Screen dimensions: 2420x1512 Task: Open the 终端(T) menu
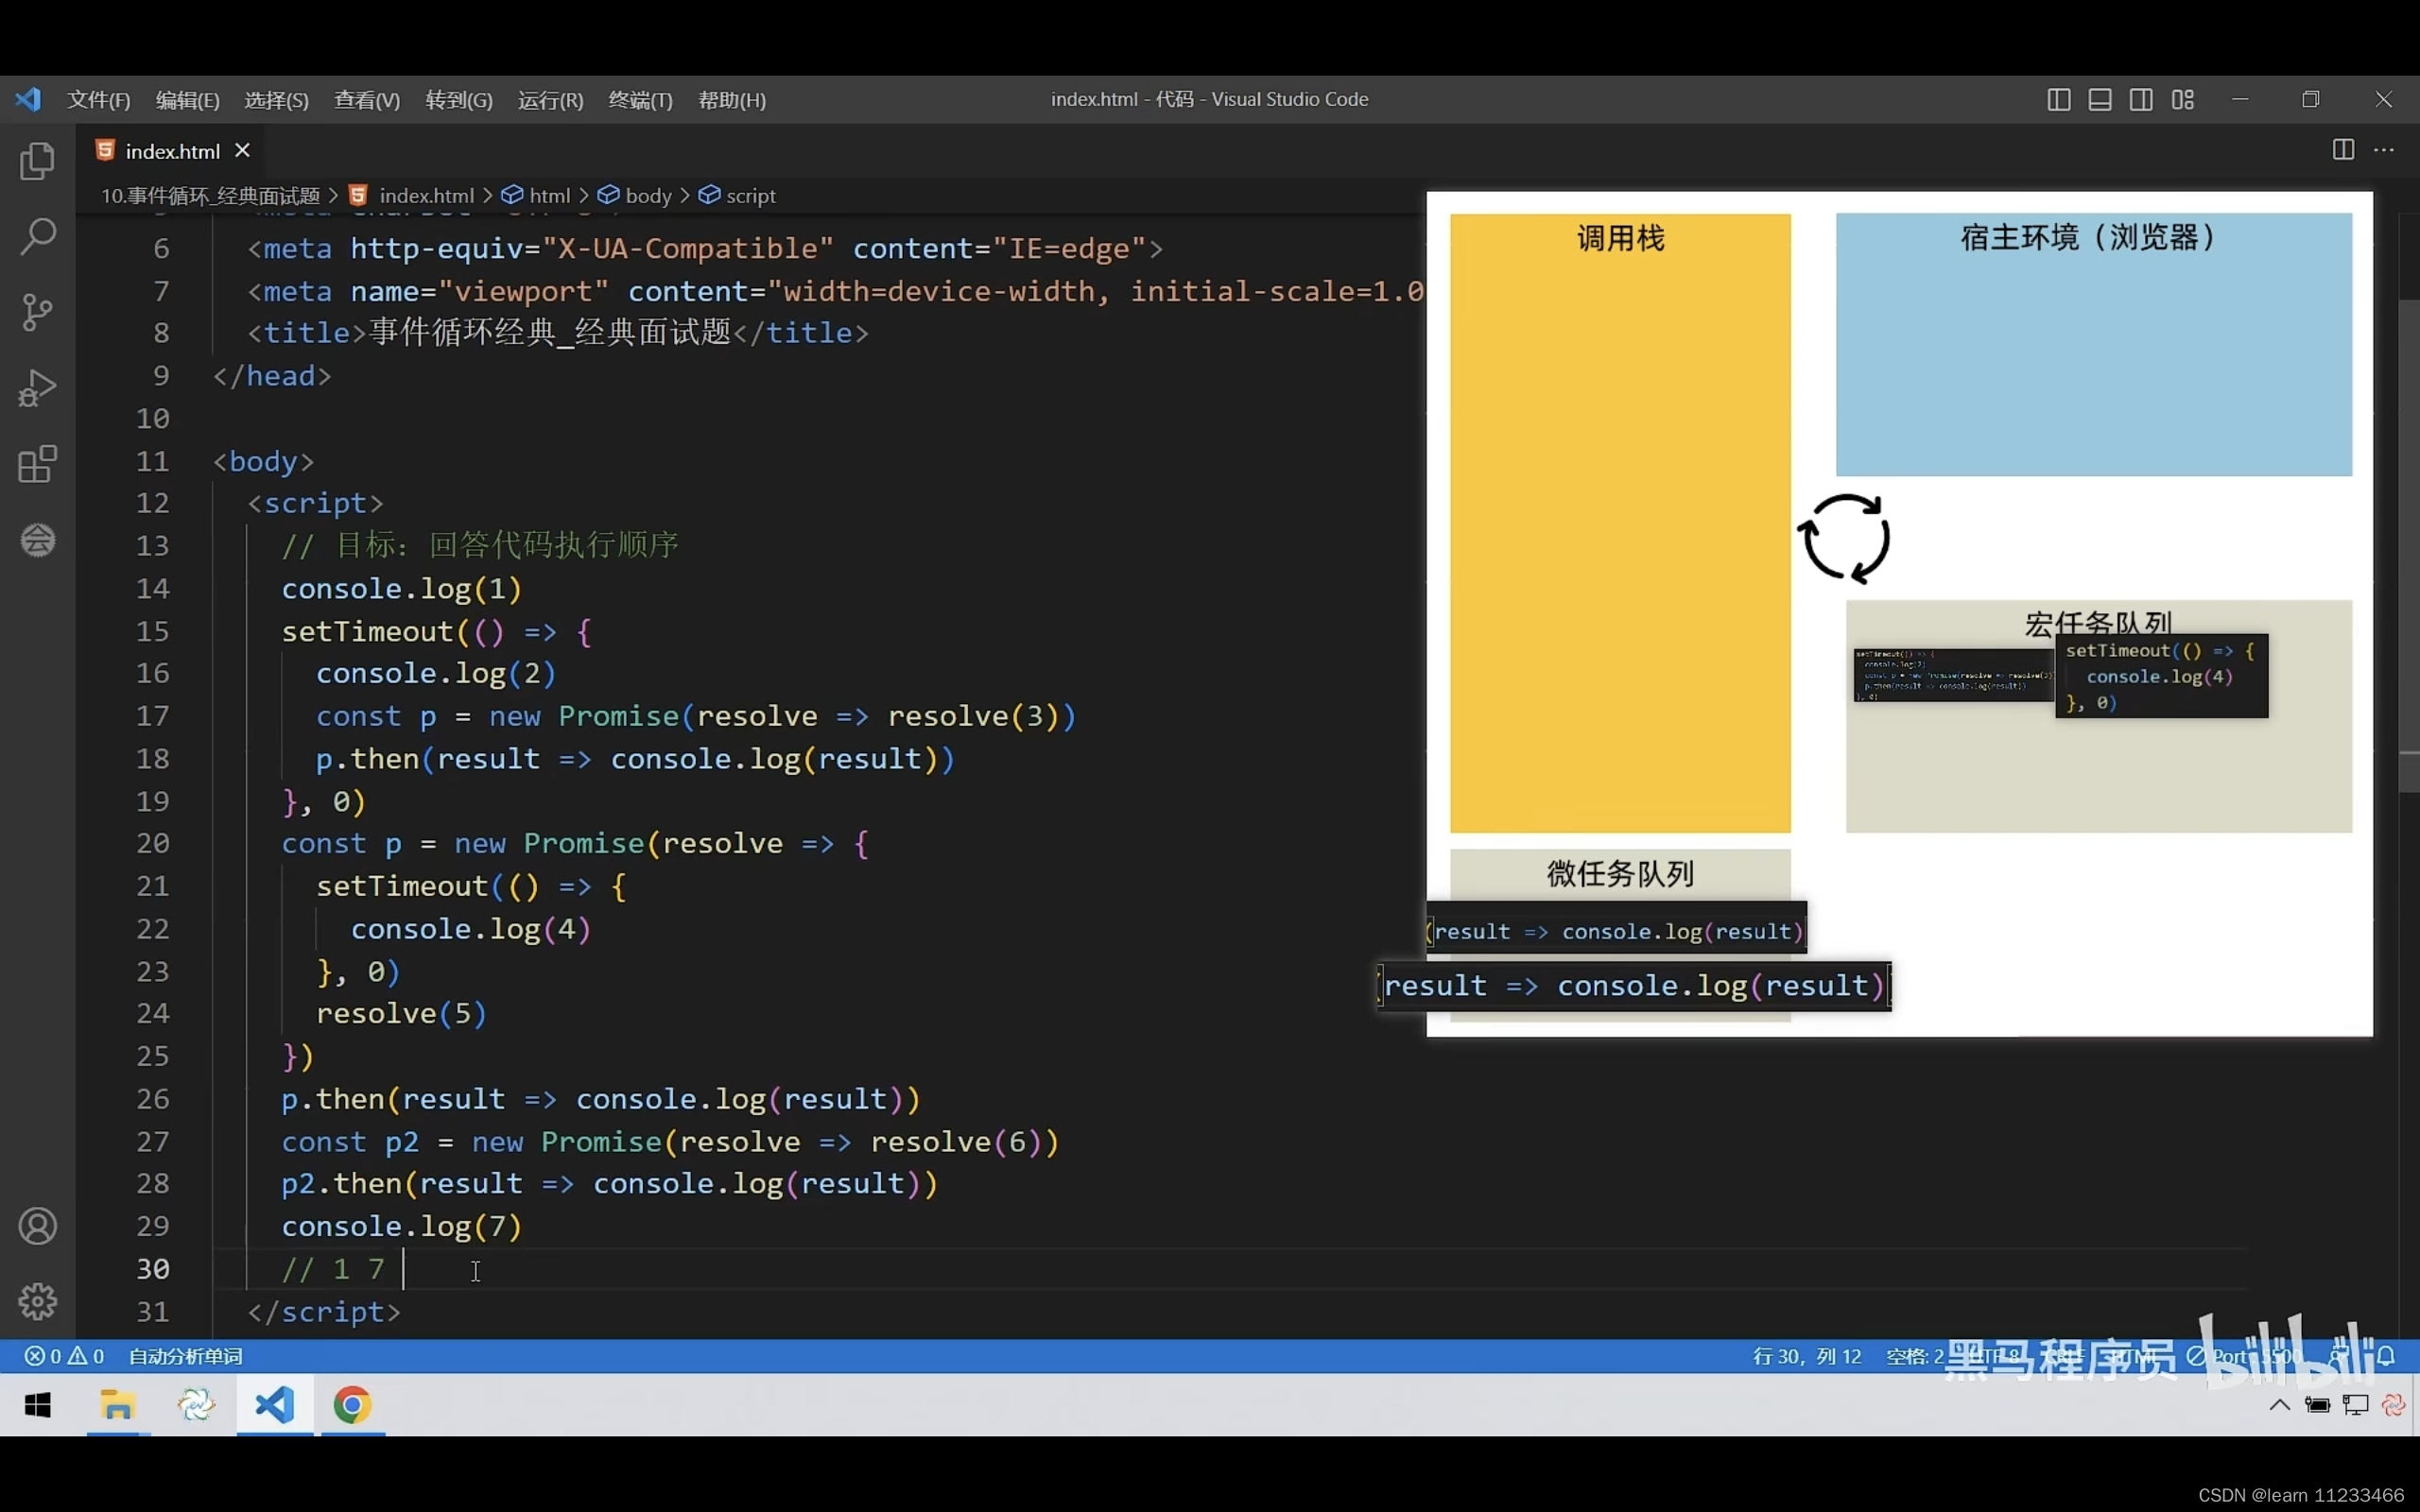(640, 100)
